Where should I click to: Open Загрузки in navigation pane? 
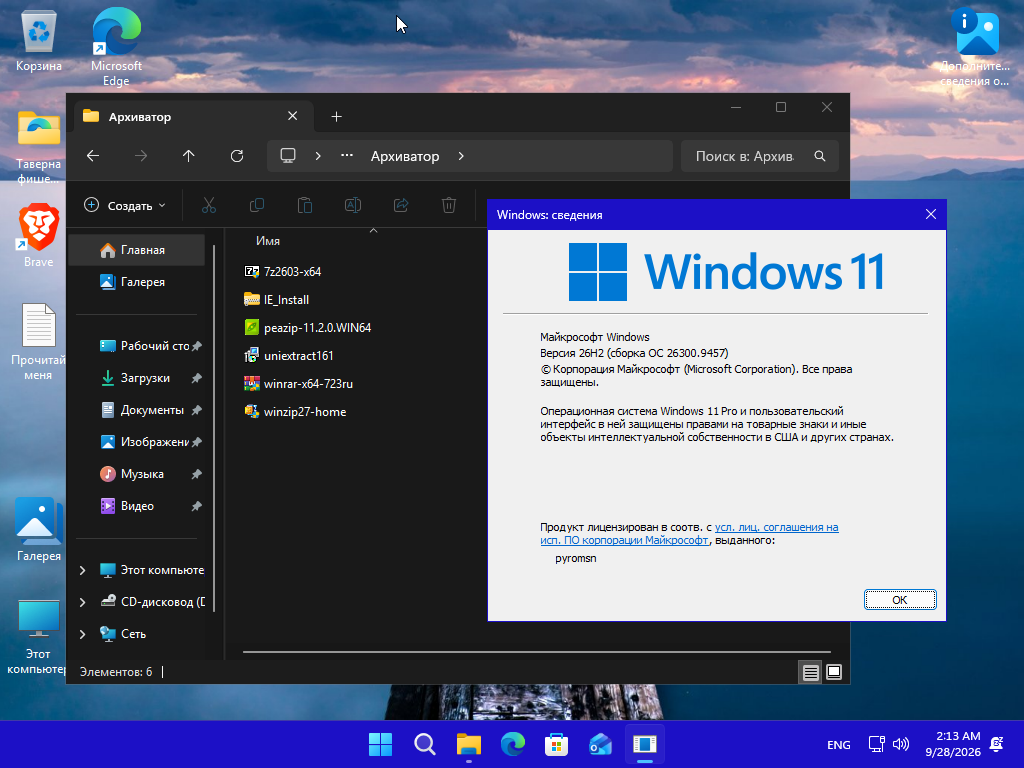[x=136, y=378]
